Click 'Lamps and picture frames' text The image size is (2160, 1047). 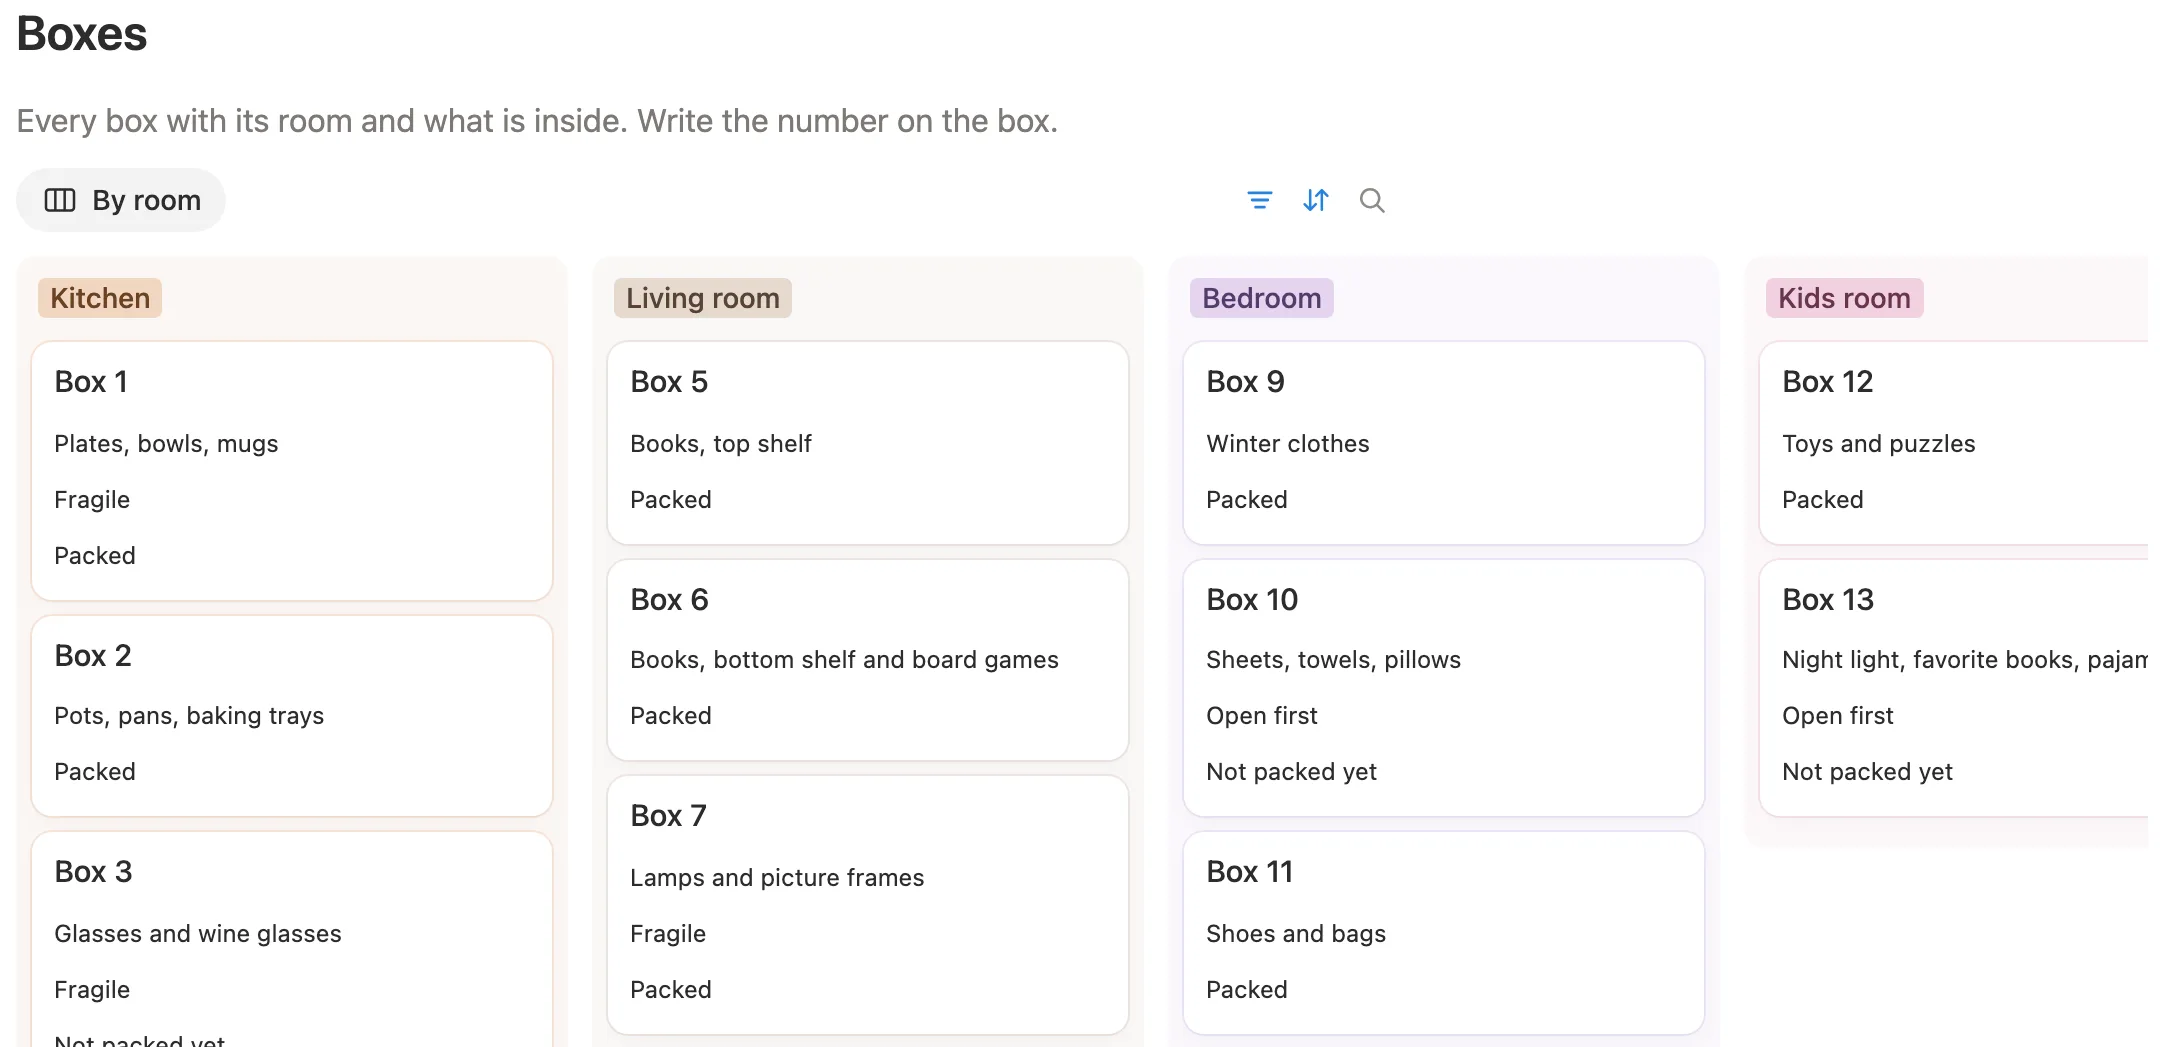(777, 878)
